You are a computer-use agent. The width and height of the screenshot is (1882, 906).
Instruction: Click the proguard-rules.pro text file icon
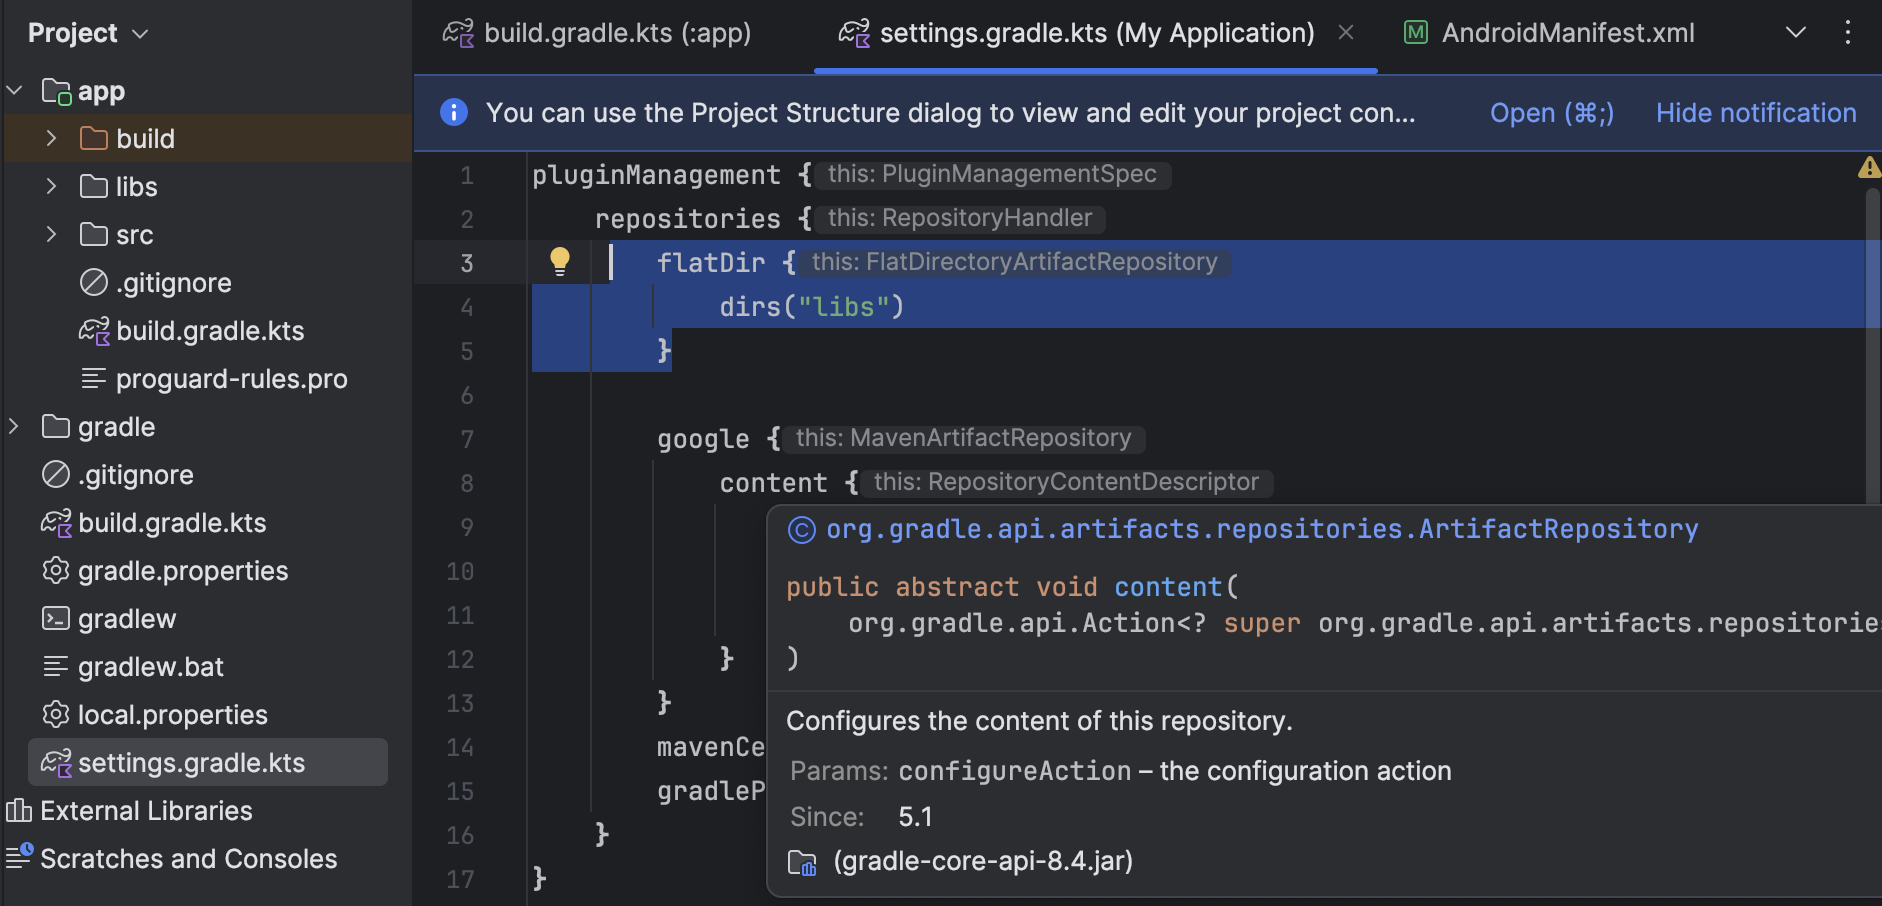coord(94,378)
